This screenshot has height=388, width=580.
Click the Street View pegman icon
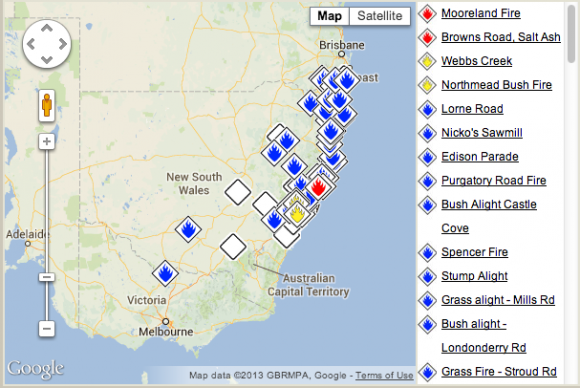pos(47,105)
